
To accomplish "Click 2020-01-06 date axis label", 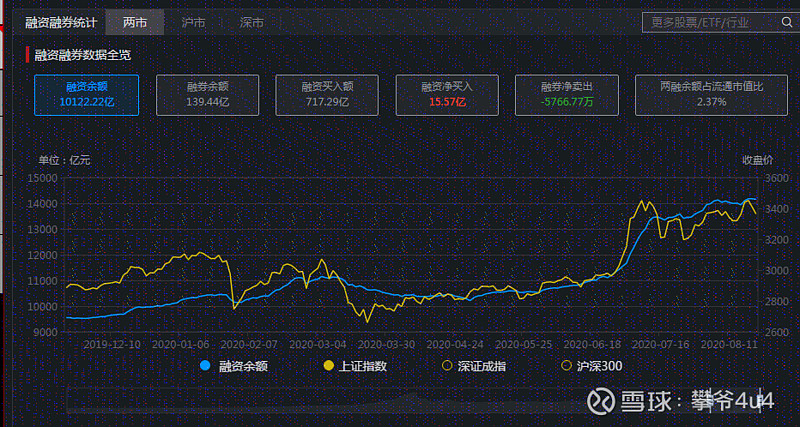I will pos(181,344).
